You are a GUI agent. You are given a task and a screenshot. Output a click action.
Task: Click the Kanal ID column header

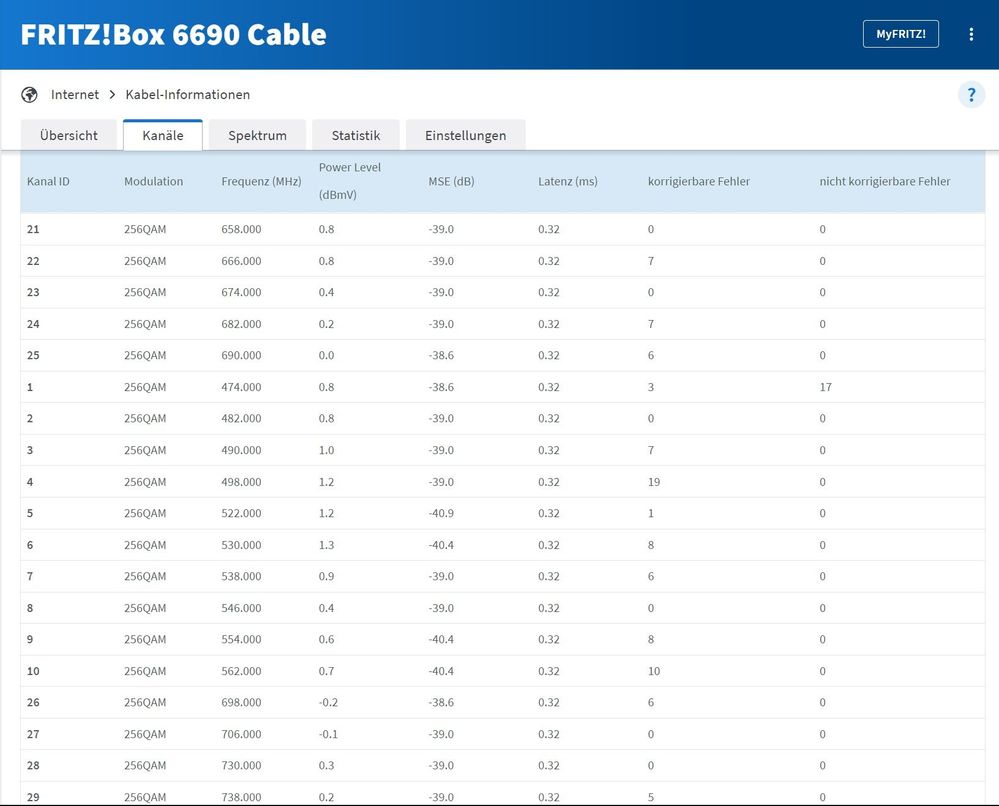point(48,181)
